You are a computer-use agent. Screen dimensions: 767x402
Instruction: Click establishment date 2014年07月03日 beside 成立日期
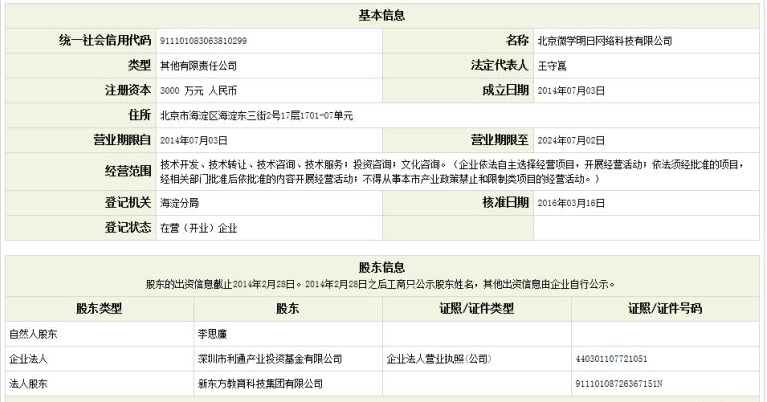(571, 90)
